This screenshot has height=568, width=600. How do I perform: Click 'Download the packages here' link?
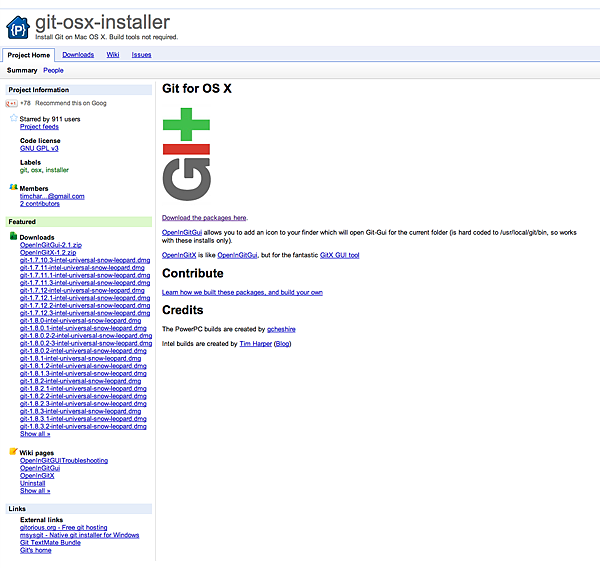pyautogui.click(x=204, y=218)
